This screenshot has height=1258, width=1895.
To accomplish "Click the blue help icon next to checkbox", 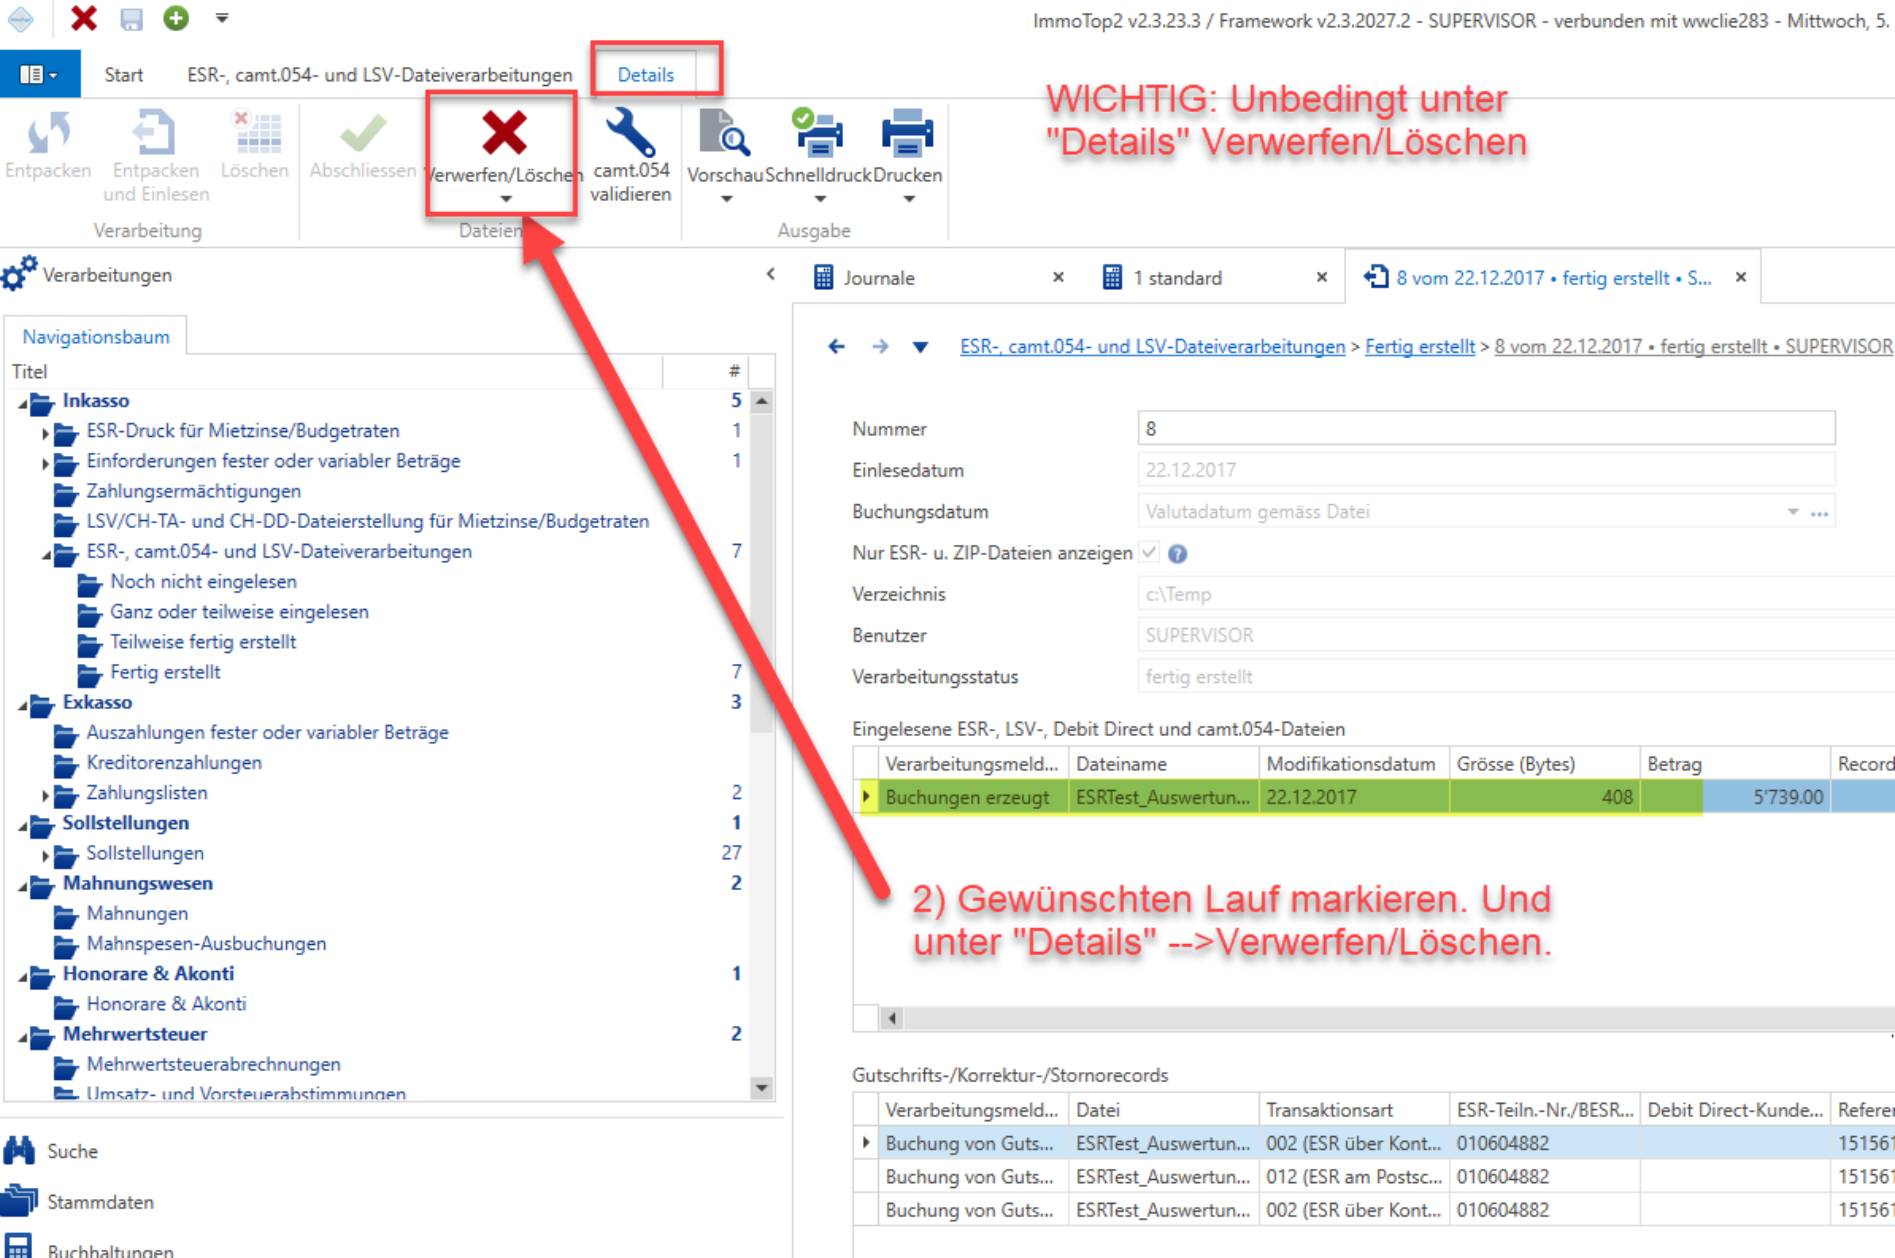I will click(1178, 553).
